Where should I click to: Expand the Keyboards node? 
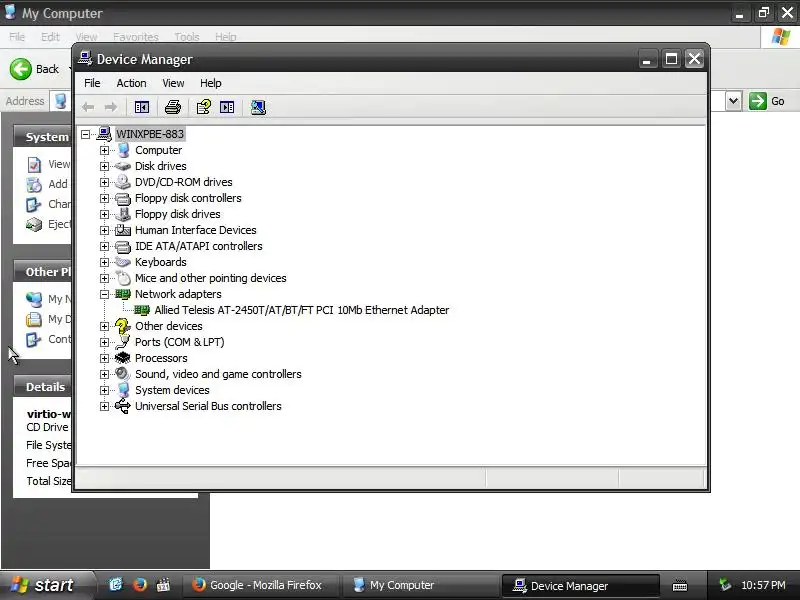tap(104, 262)
